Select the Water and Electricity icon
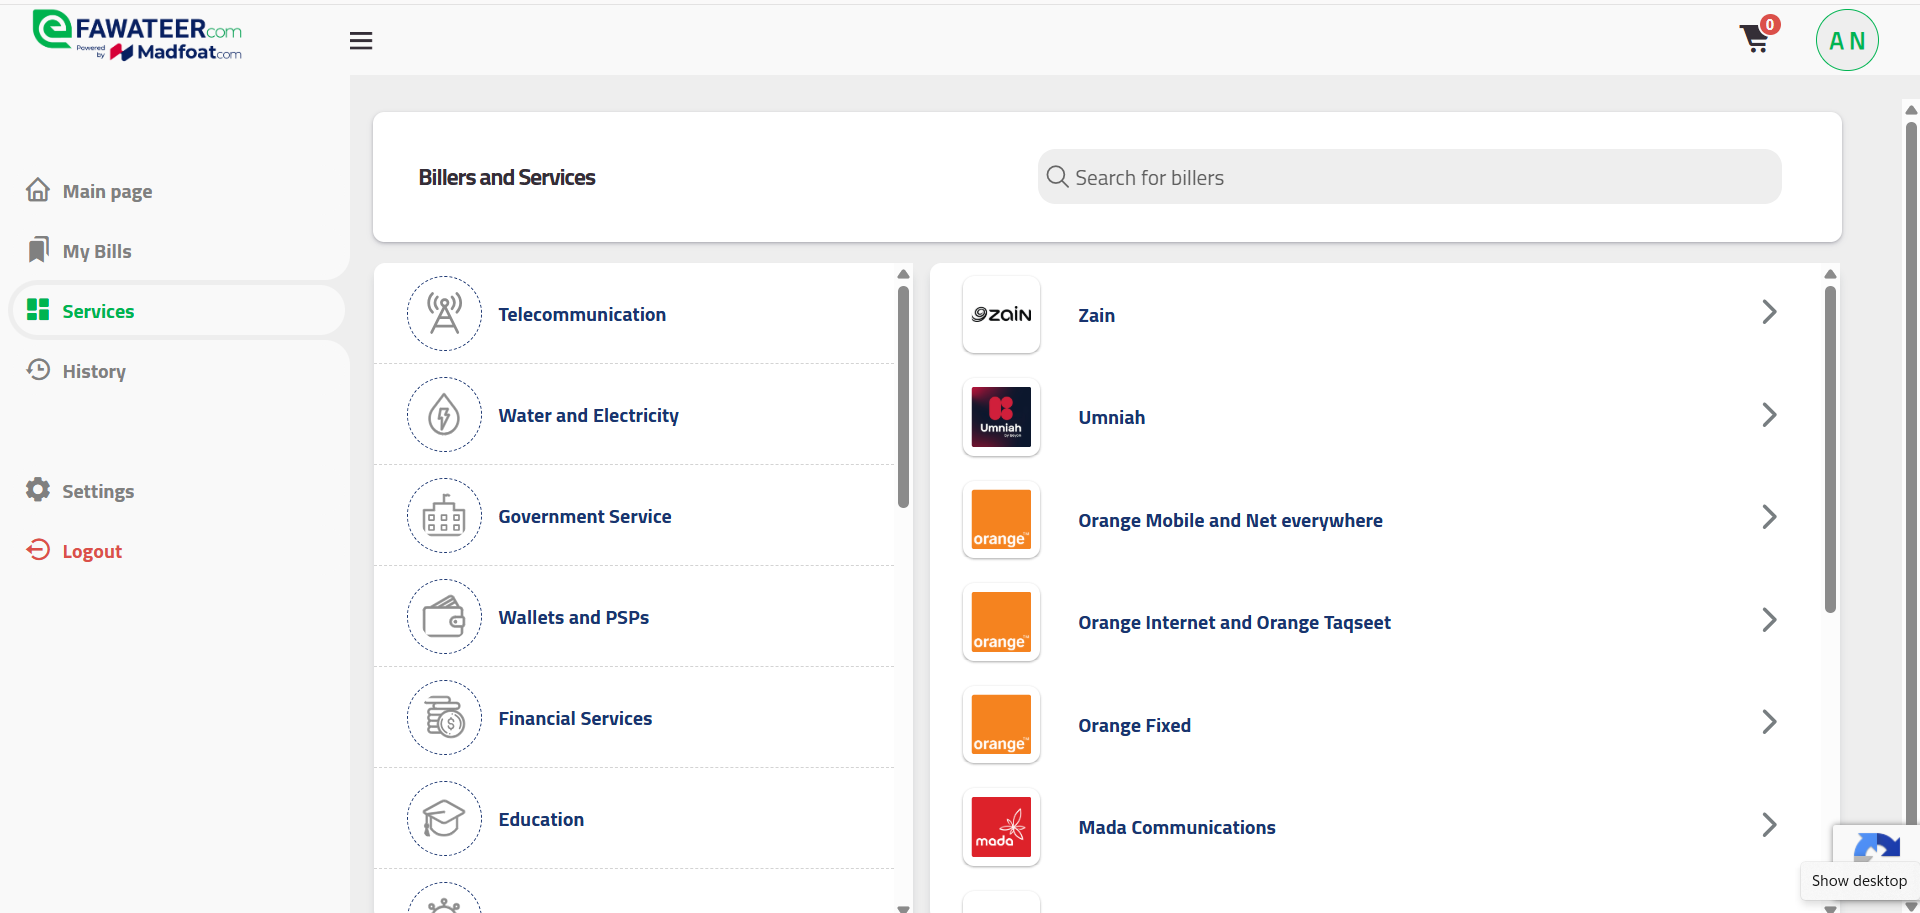Viewport: 1920px width, 913px height. (x=444, y=415)
